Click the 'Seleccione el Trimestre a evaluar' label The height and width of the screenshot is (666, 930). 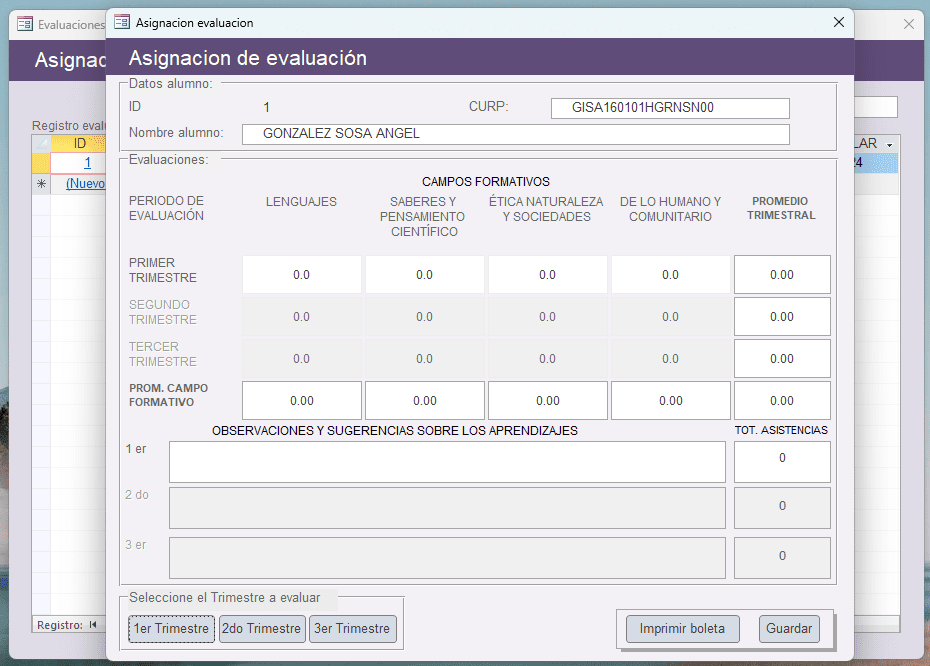click(225, 598)
